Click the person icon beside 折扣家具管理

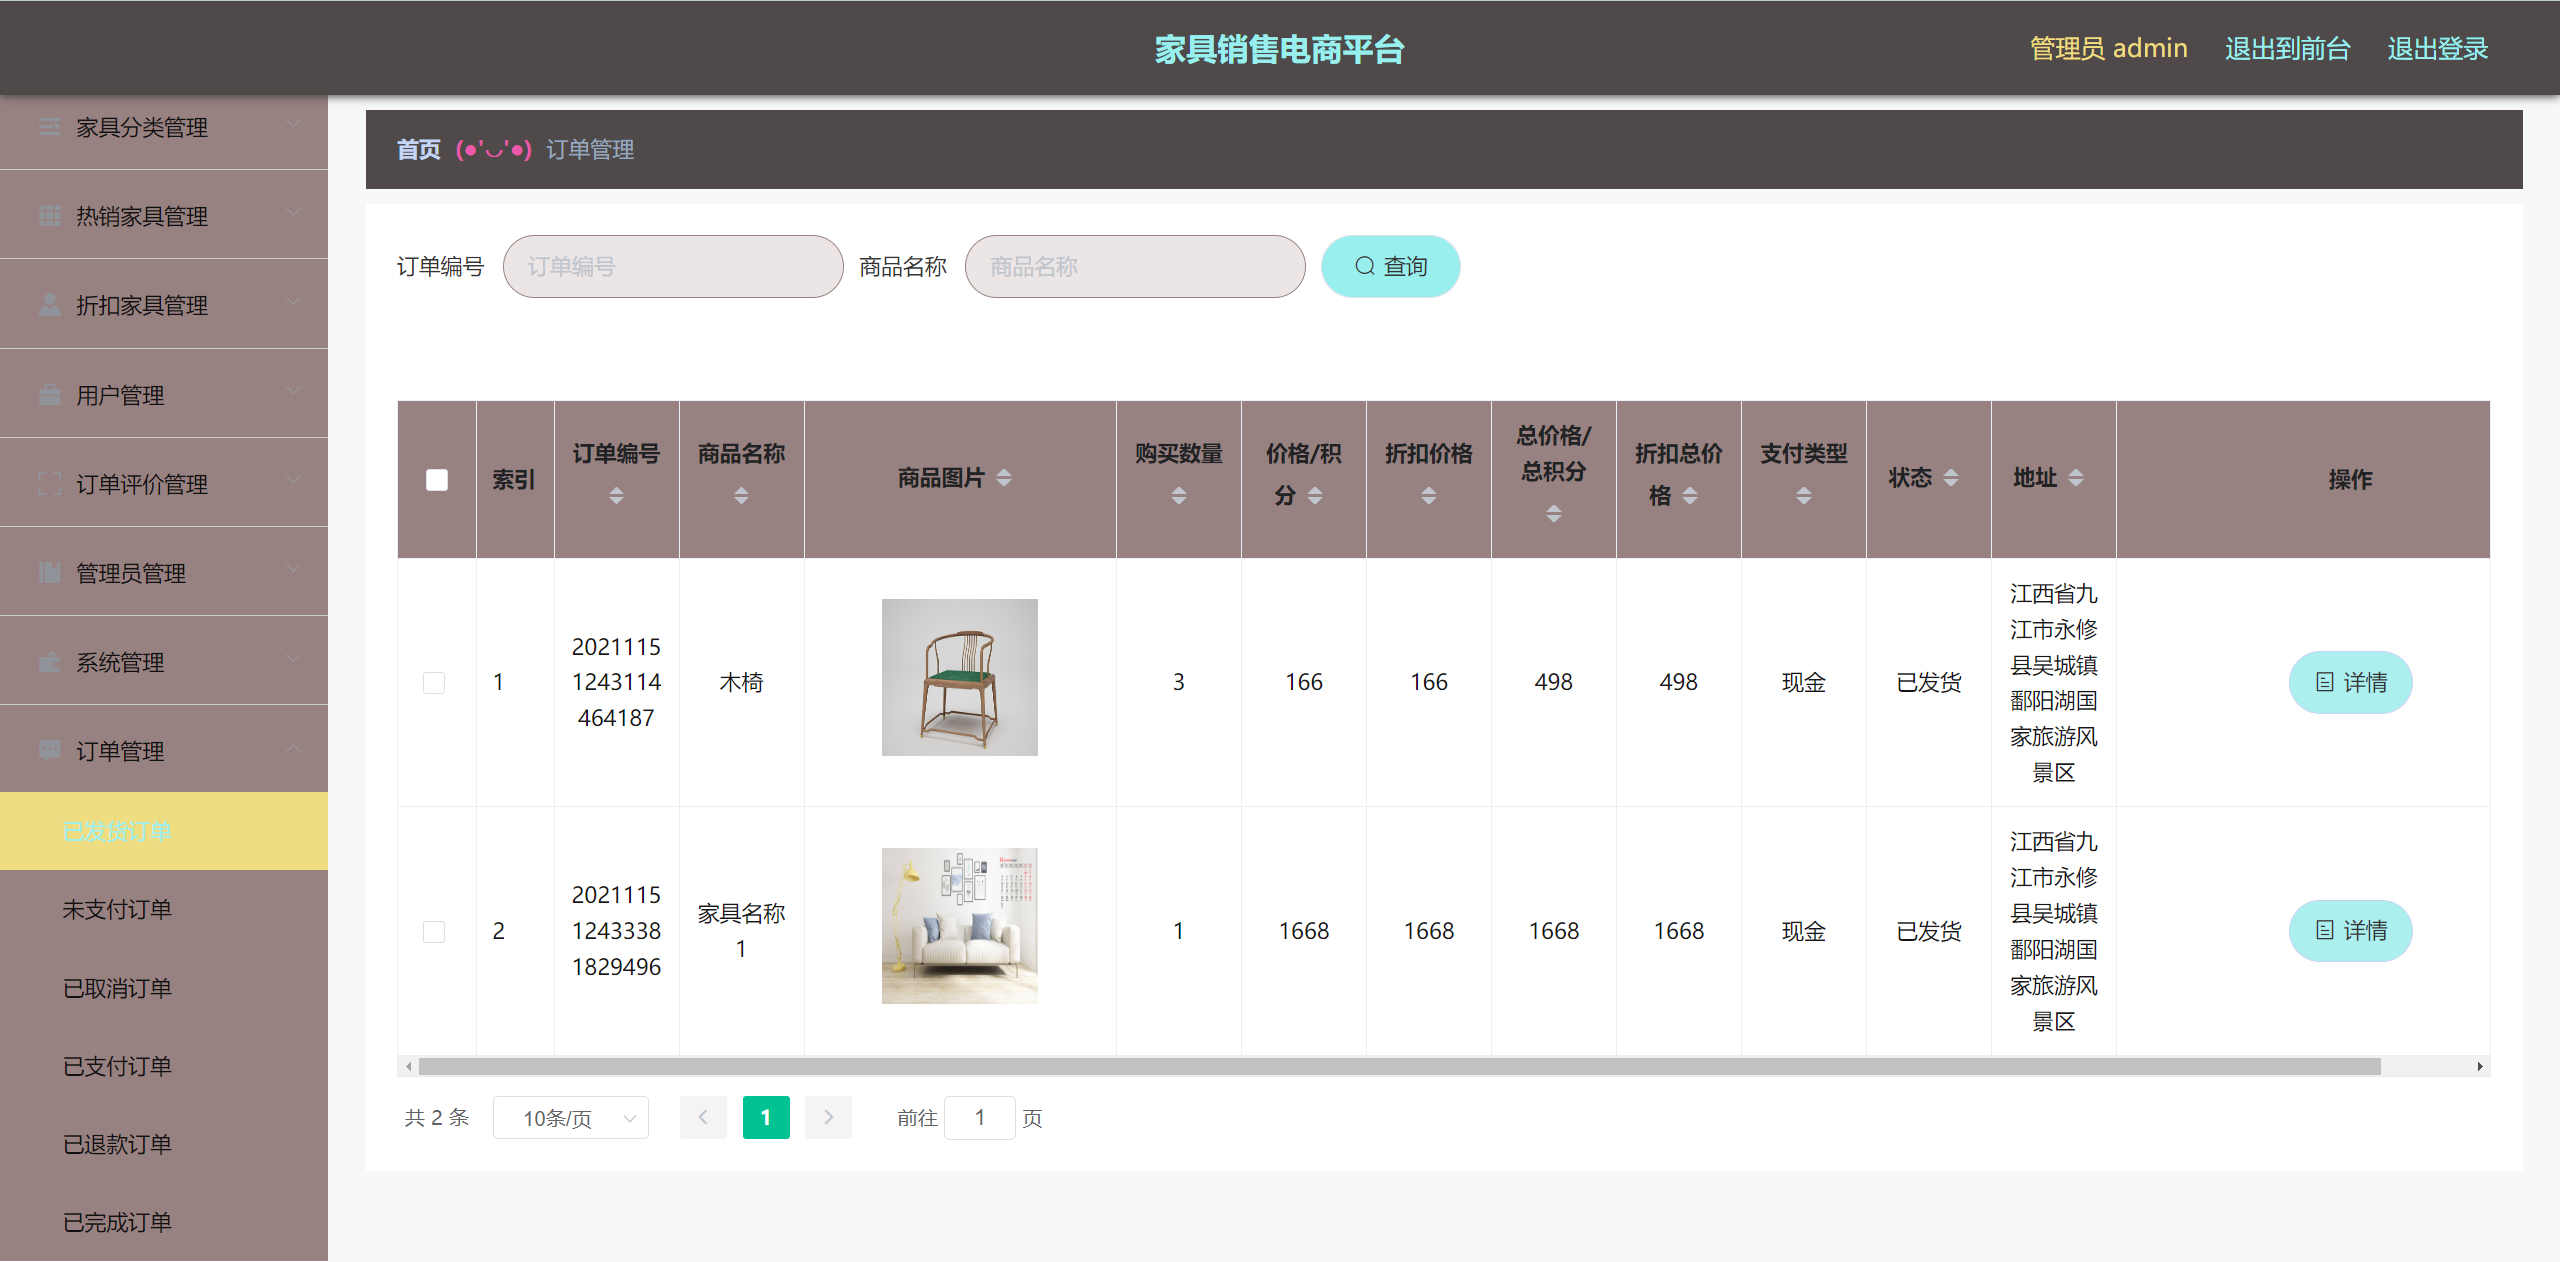[49, 305]
